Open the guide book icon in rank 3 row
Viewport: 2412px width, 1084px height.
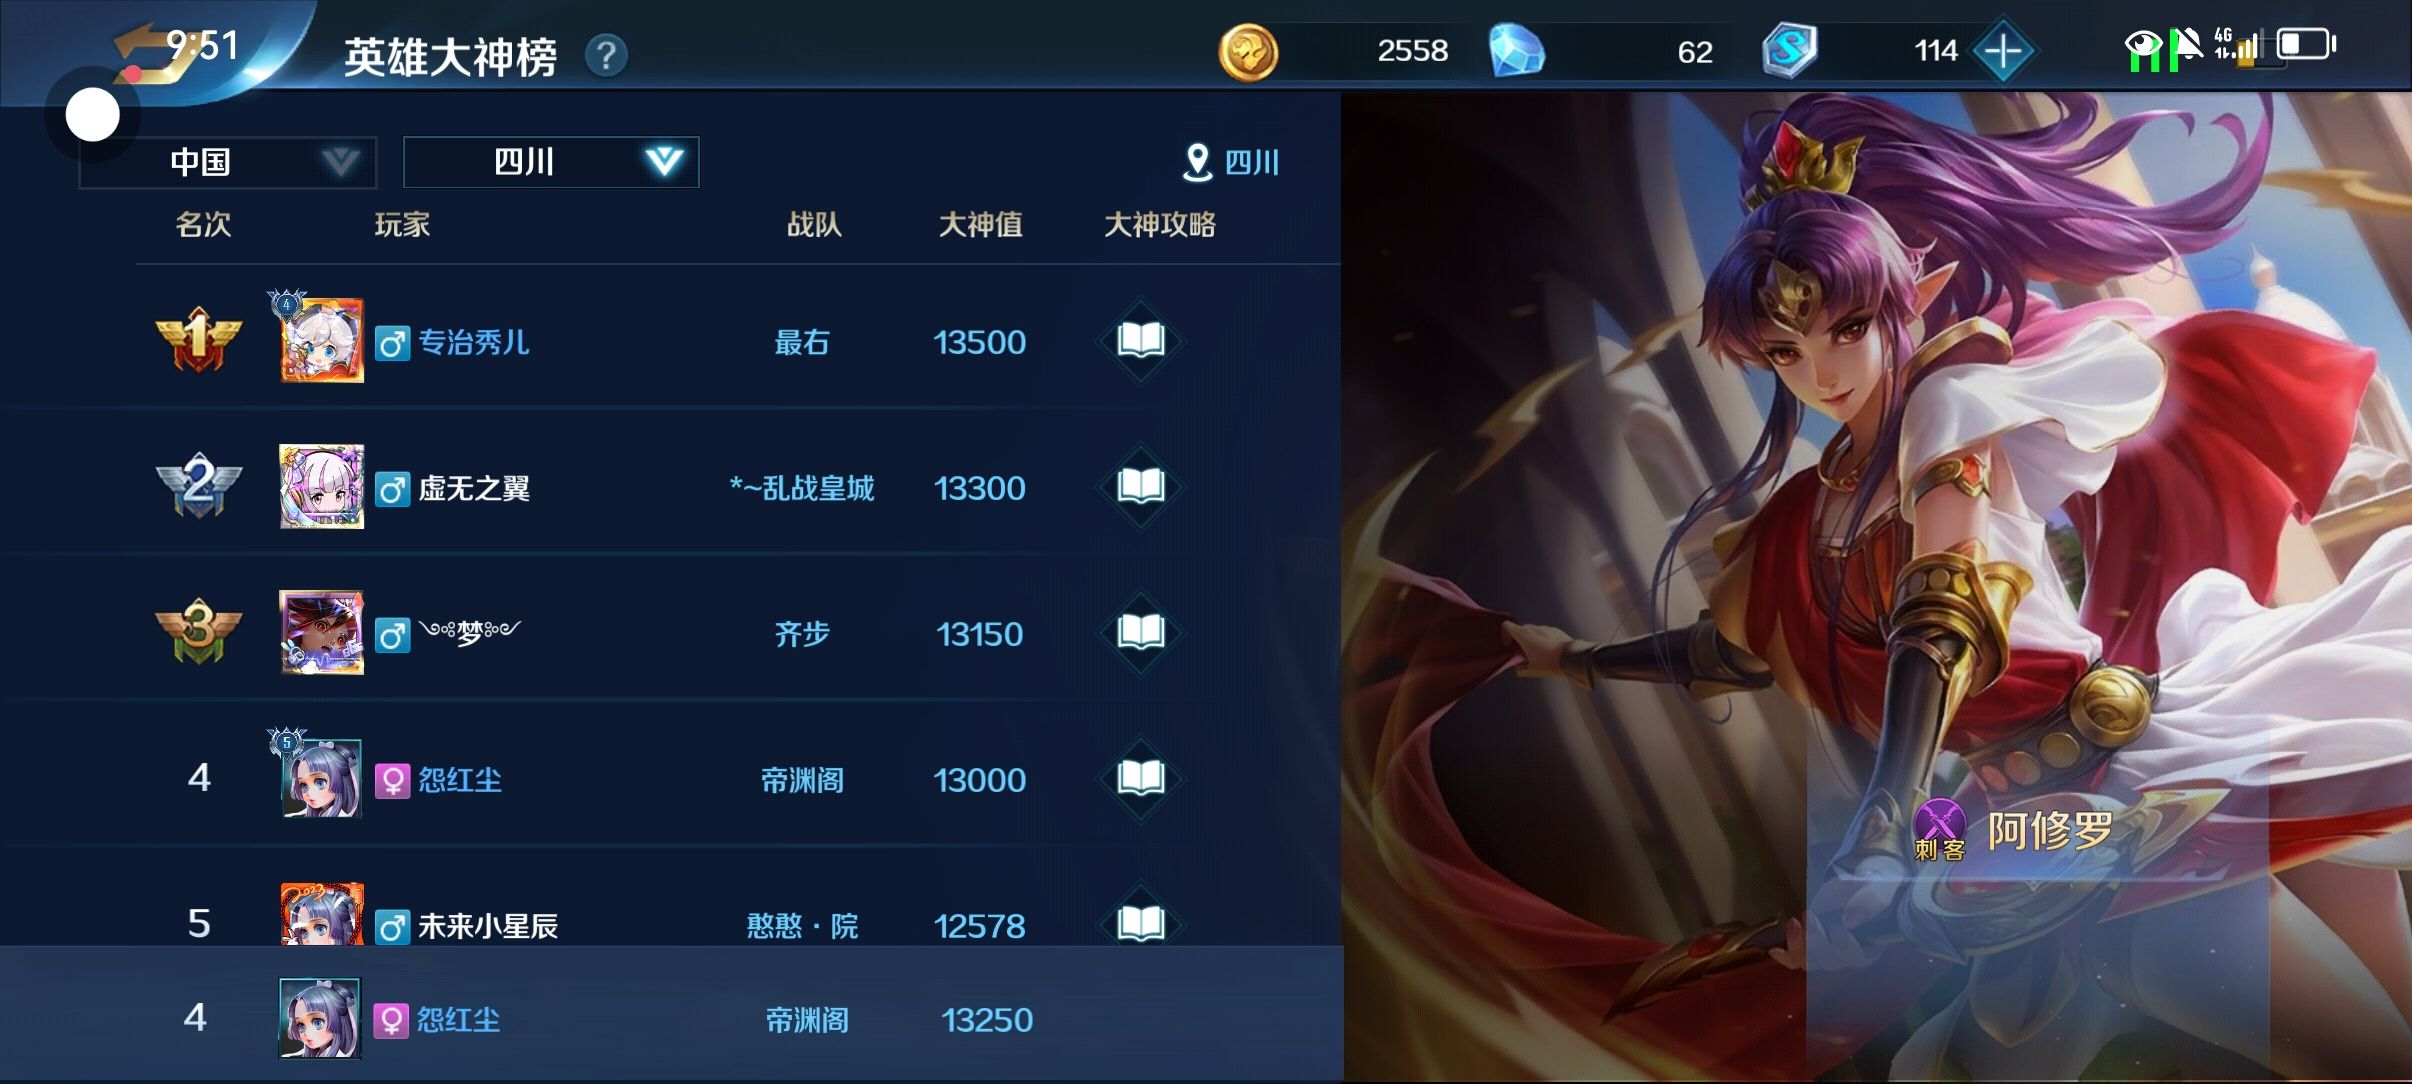1141,633
